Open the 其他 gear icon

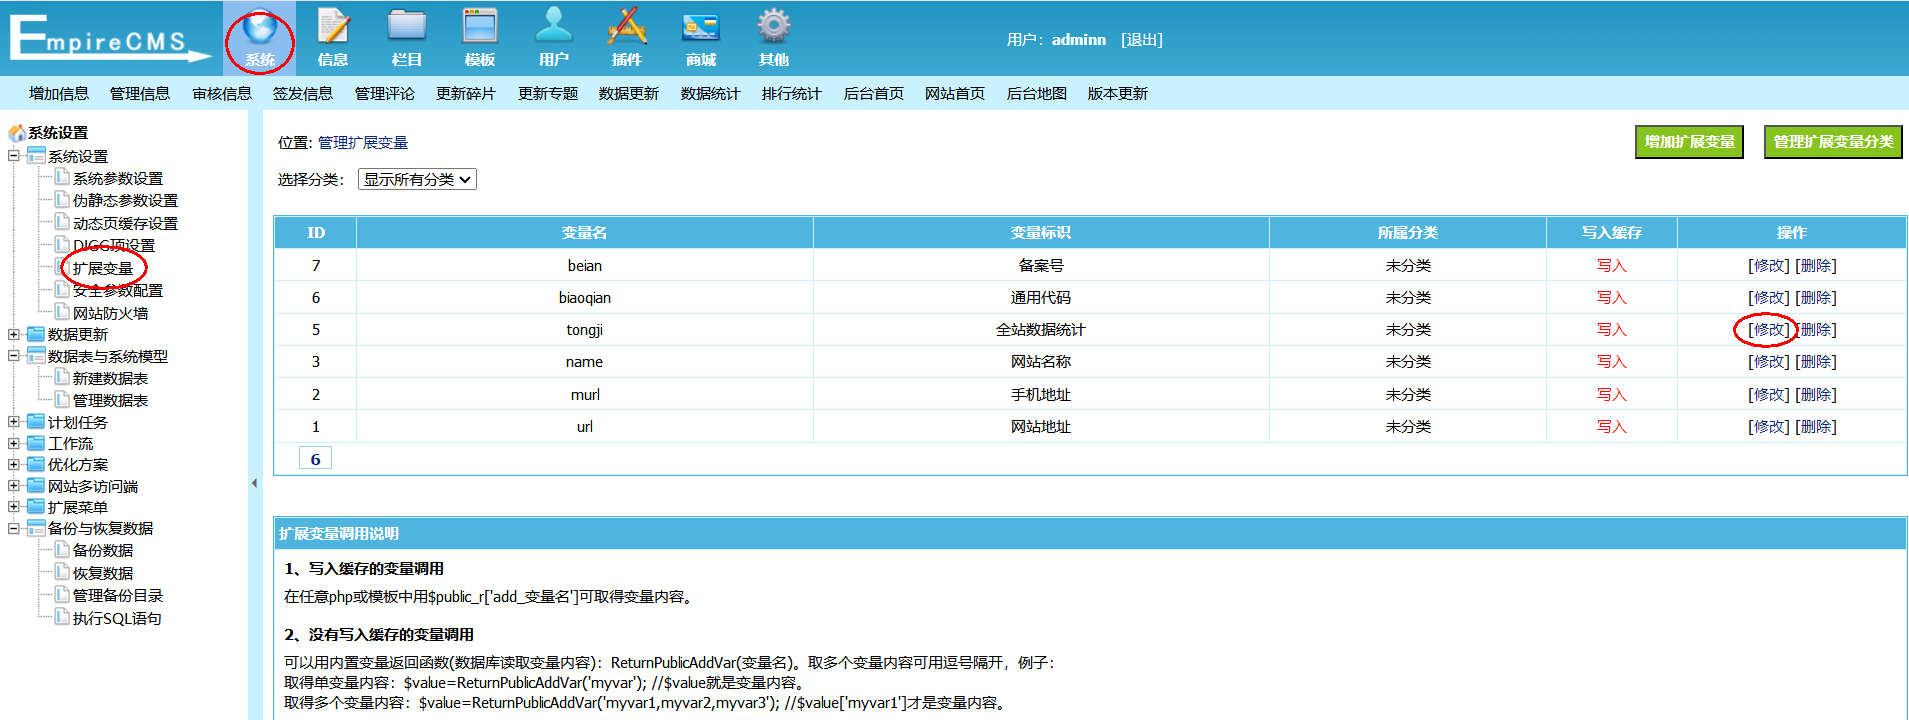tap(773, 28)
